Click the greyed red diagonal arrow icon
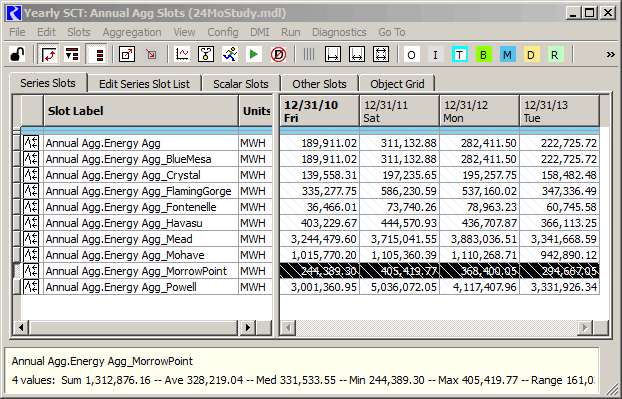Image resolution: width=622 pixels, height=399 pixels. (x=151, y=54)
